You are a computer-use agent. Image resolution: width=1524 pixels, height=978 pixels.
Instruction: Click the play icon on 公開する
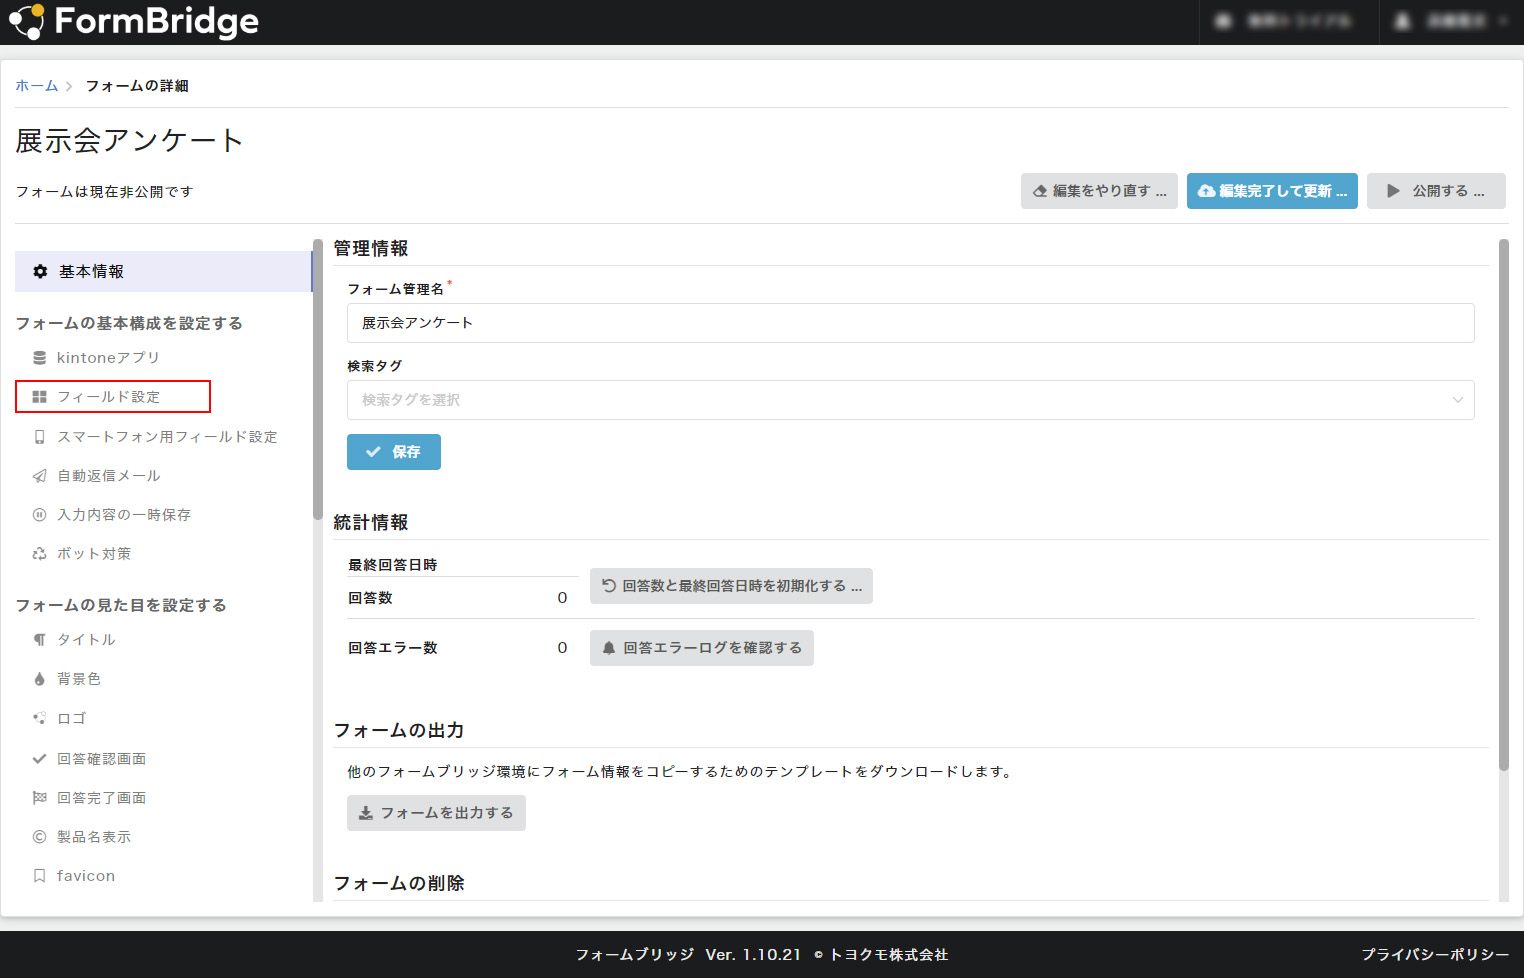(1393, 191)
